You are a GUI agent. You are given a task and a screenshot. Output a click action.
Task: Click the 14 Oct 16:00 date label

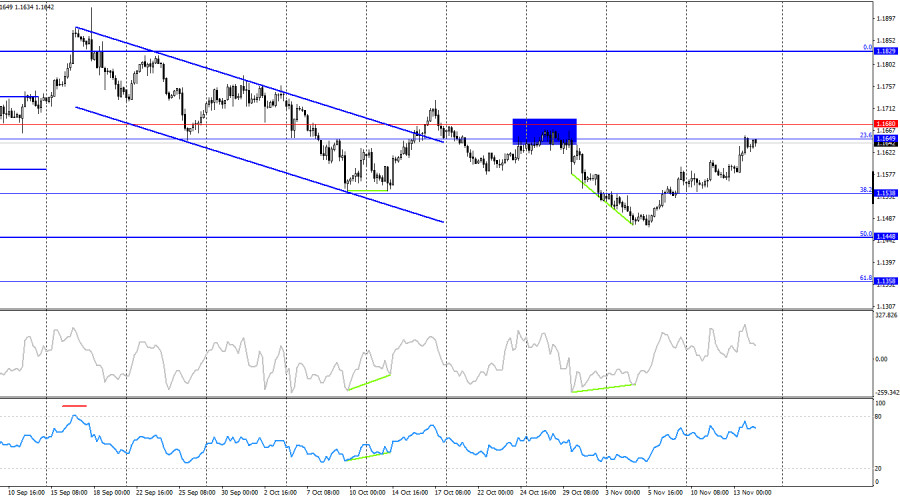[x=410, y=493]
